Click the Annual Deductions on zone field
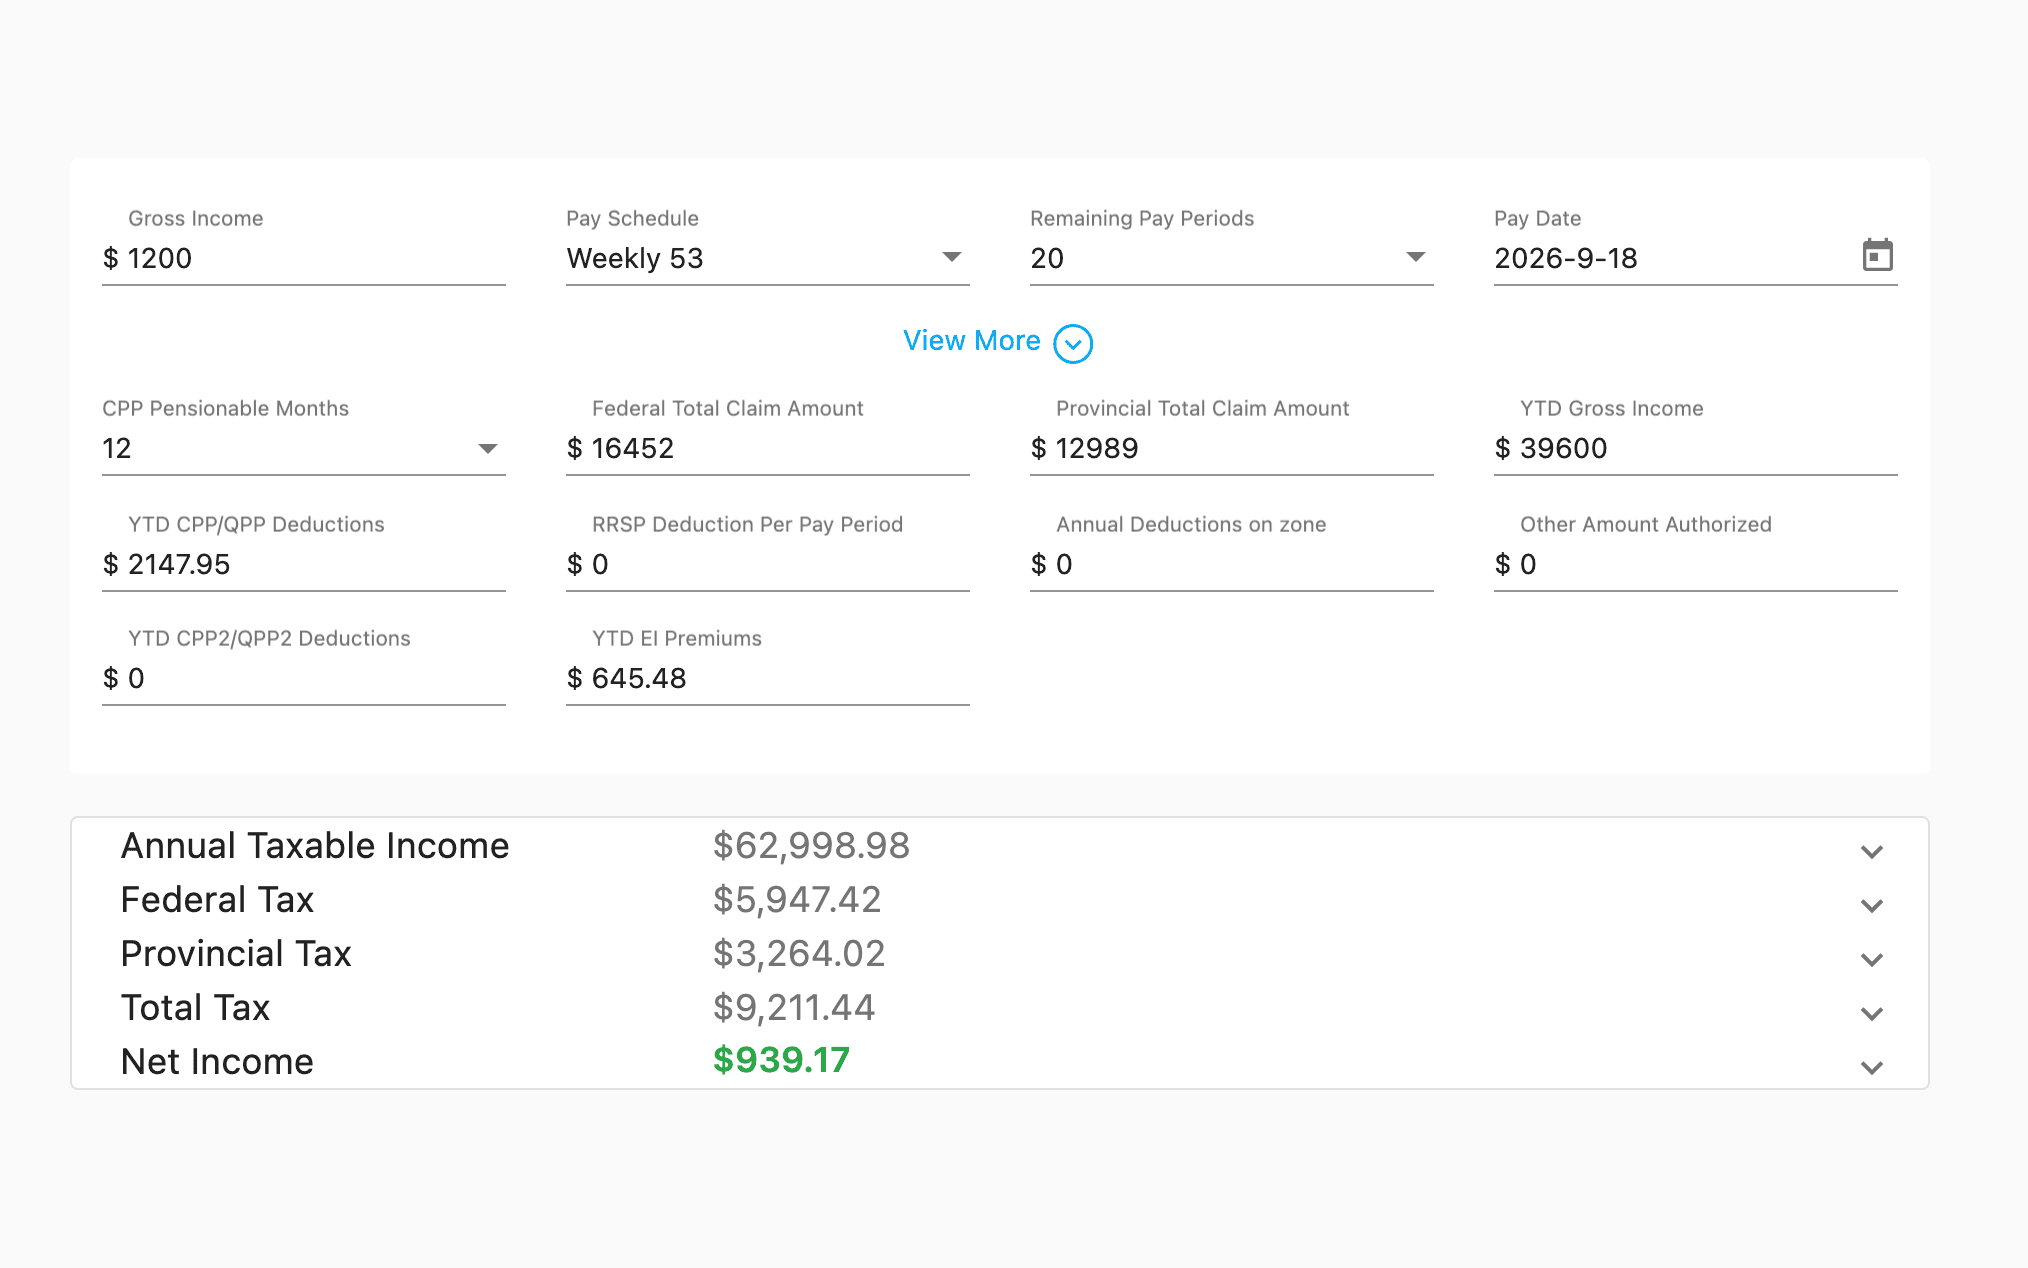 pos(1231,564)
